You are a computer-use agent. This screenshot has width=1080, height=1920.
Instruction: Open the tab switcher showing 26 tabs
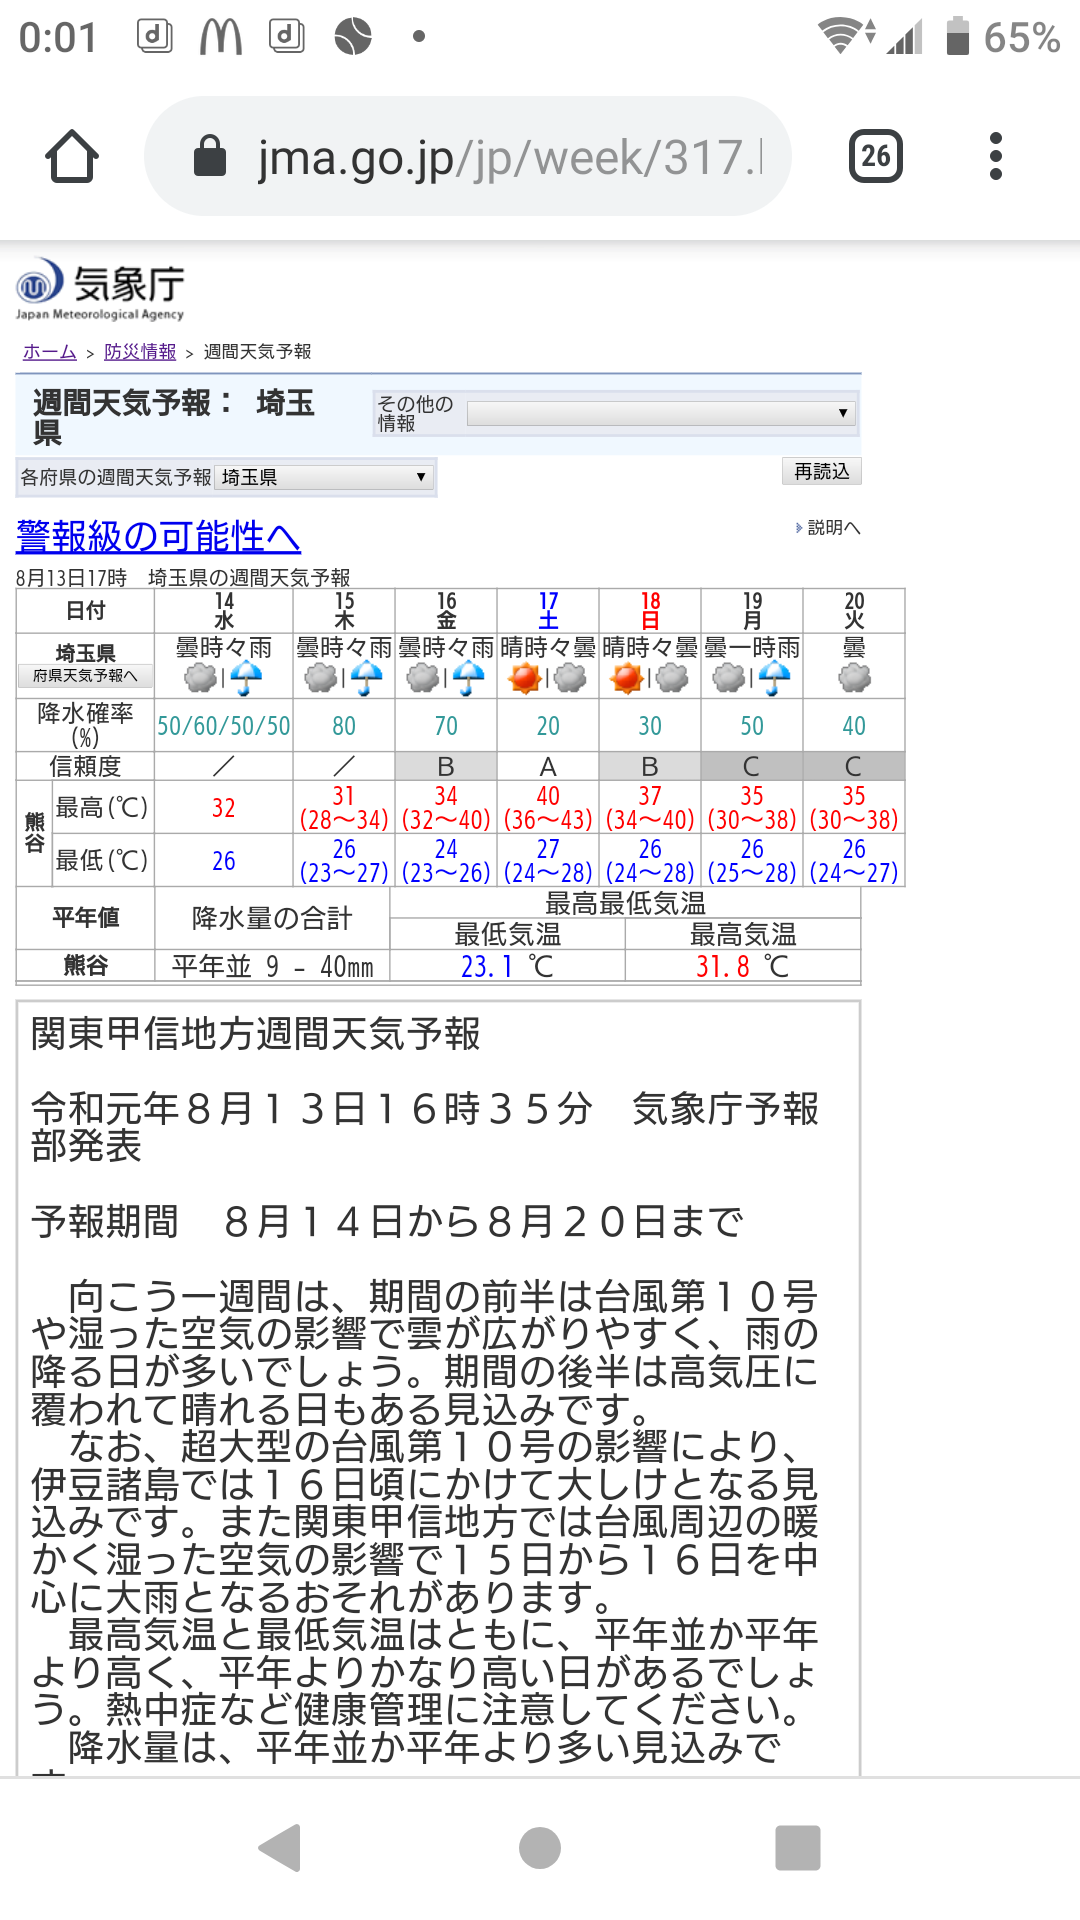coord(875,156)
